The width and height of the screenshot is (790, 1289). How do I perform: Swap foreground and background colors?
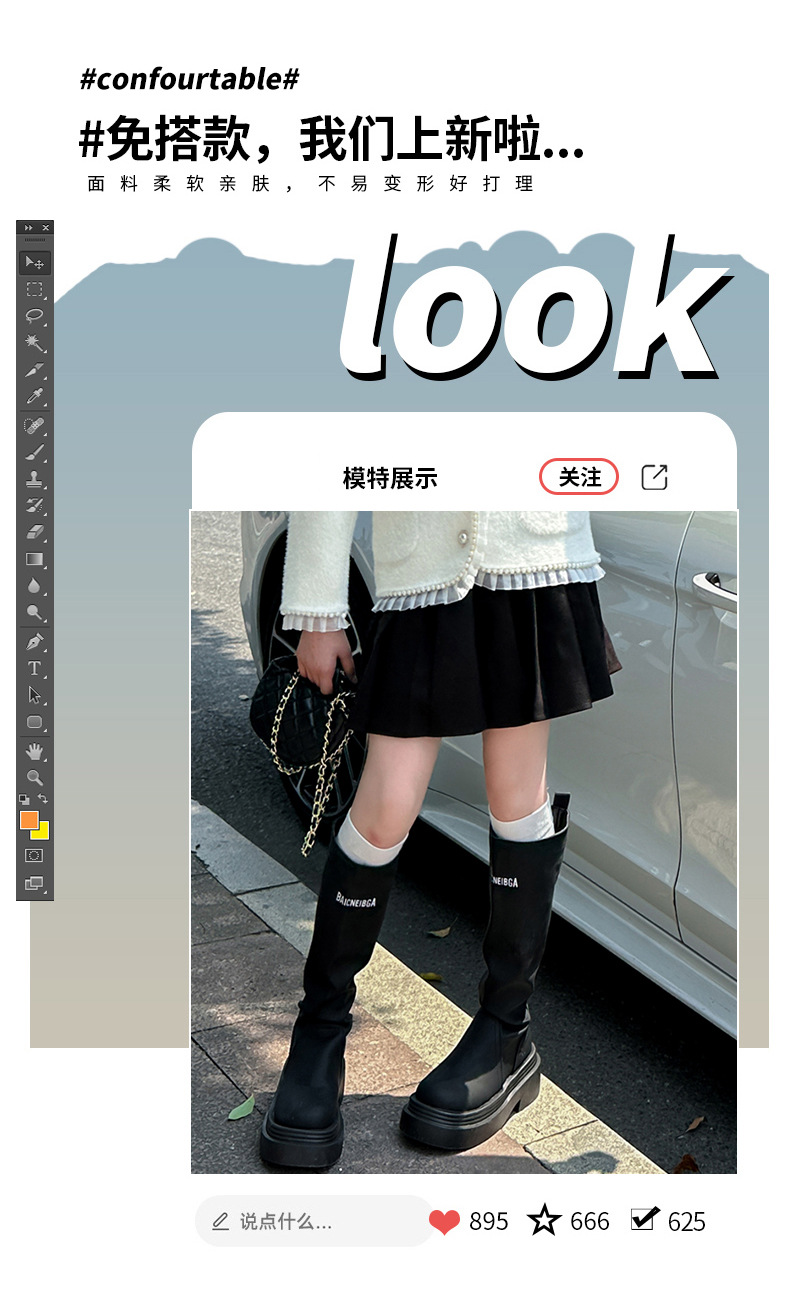(x=43, y=799)
